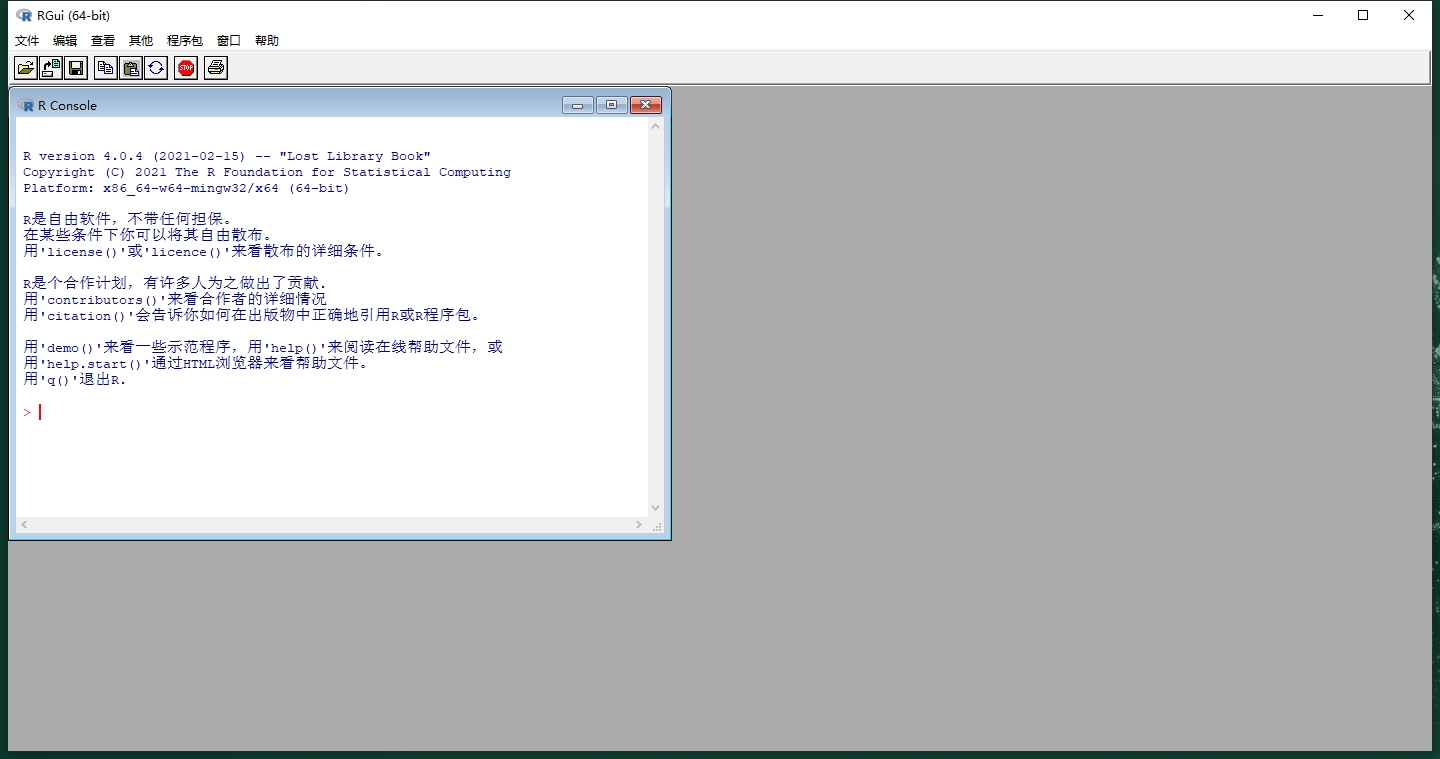
Task: Stop the current computation with the STOP icon
Action: pyautogui.click(x=185, y=67)
